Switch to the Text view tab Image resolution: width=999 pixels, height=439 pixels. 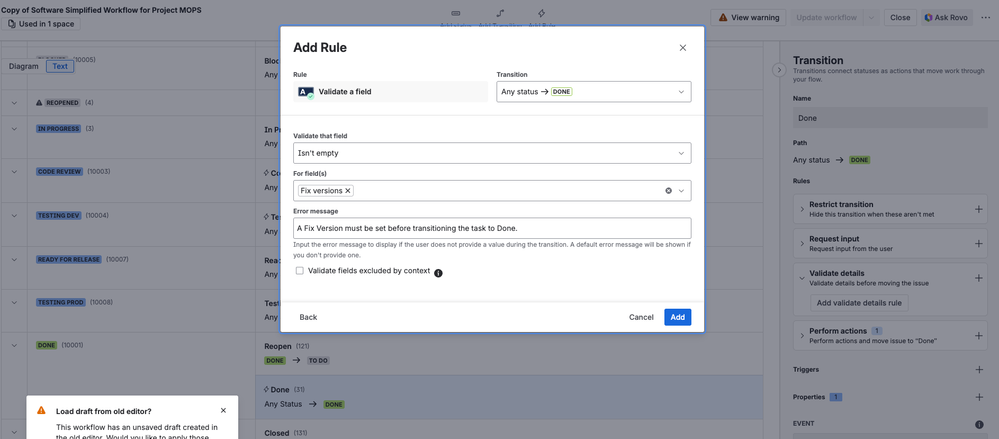coord(60,66)
